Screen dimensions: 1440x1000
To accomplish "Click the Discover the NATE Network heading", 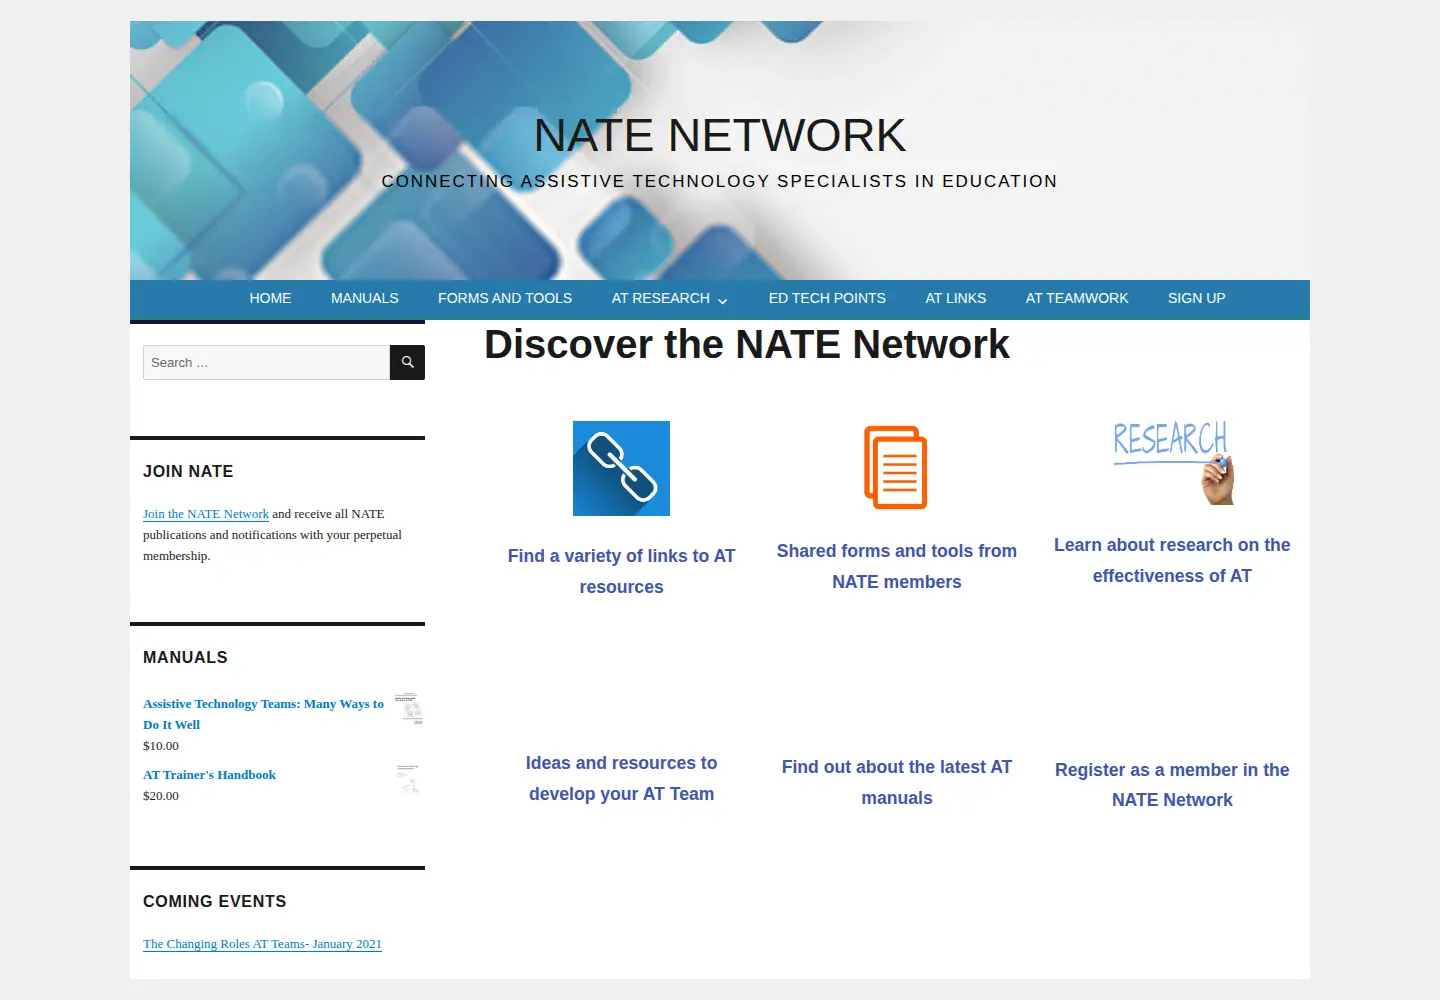I will coord(747,344).
